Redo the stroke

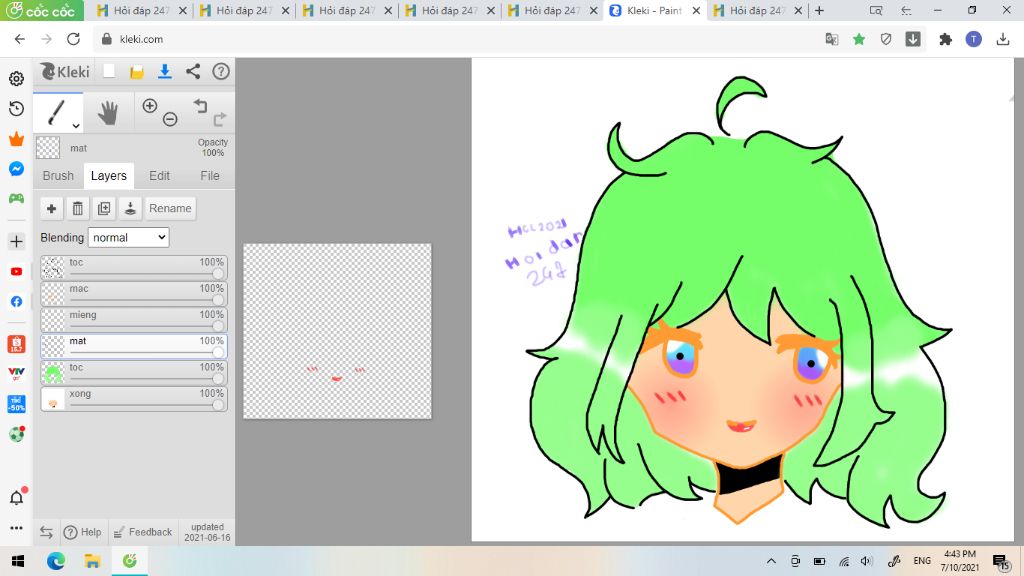coord(220,119)
